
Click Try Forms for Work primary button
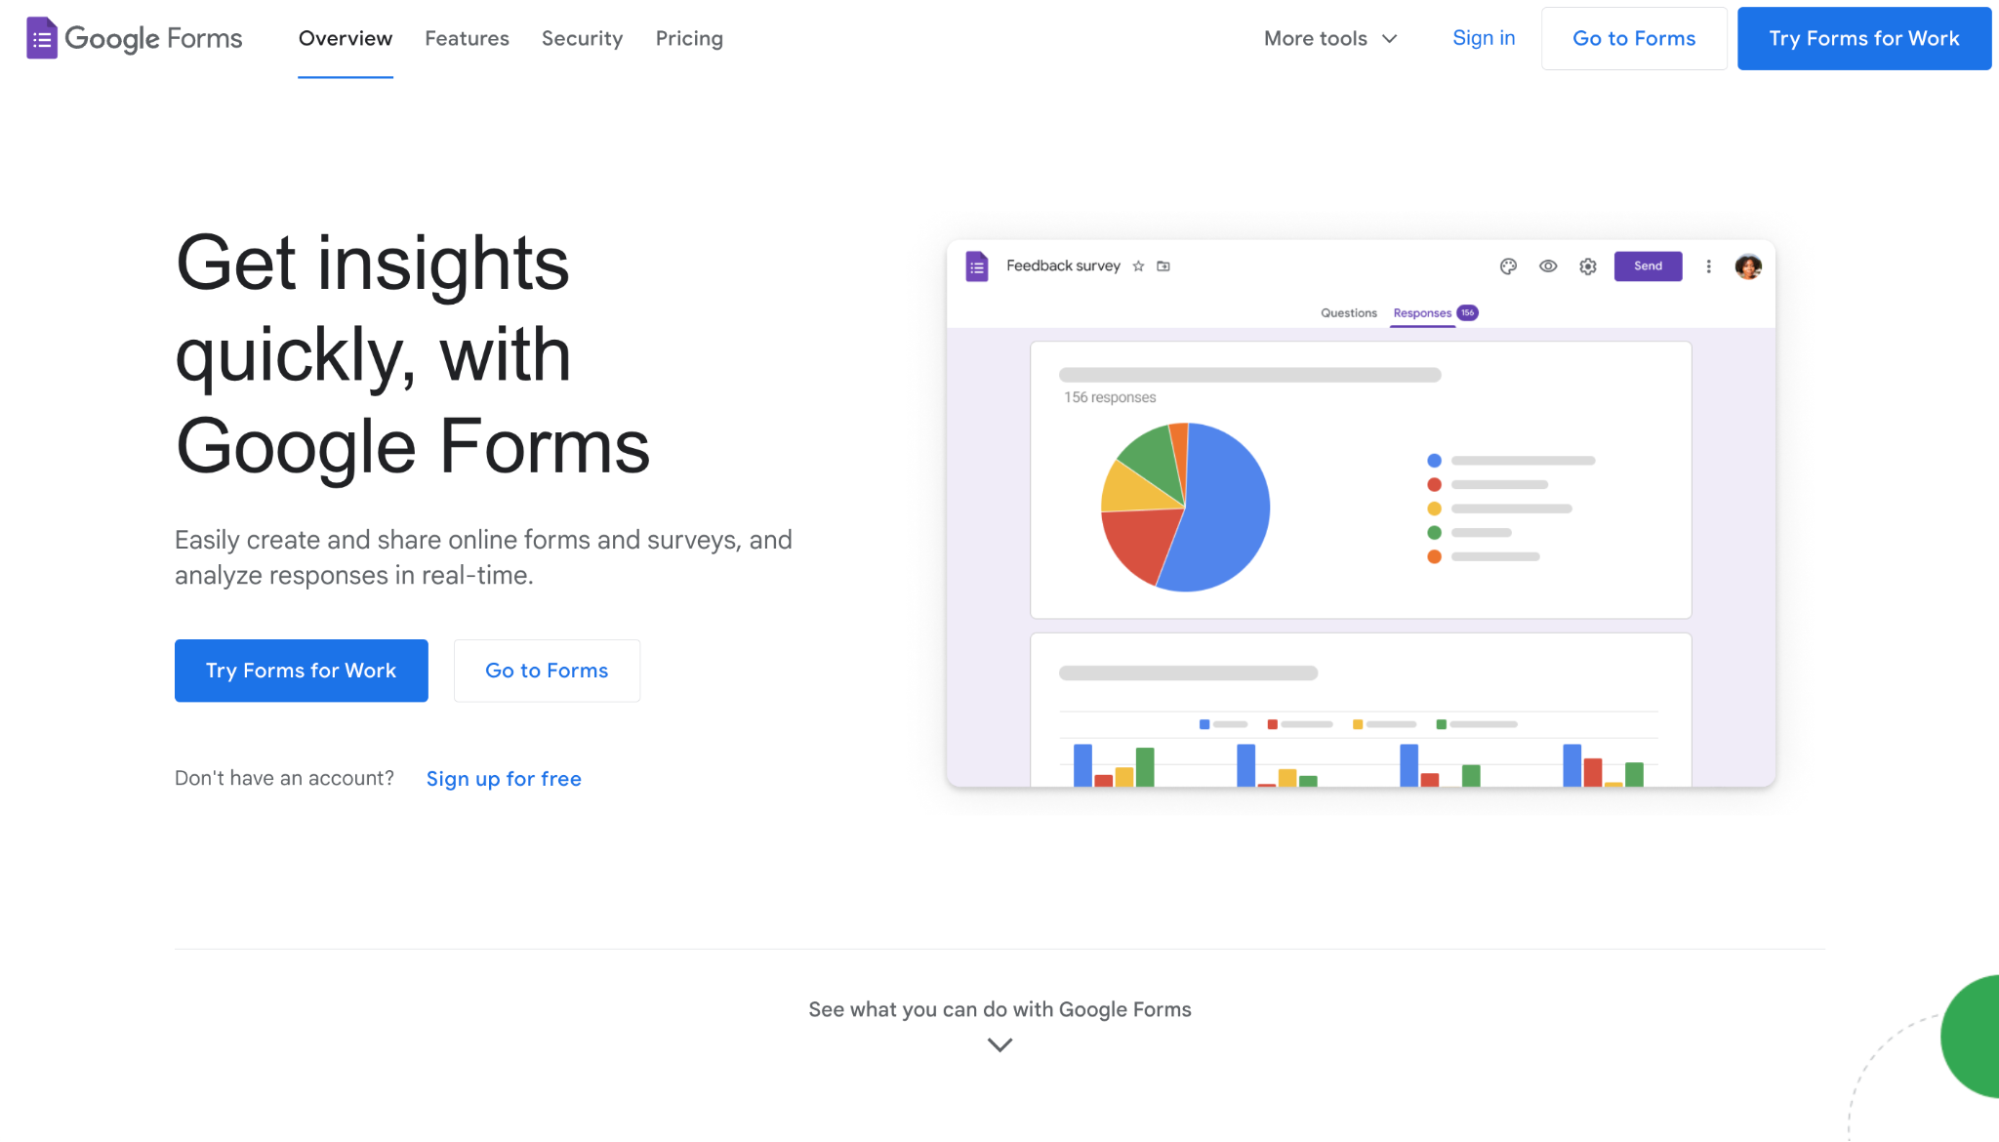click(301, 670)
